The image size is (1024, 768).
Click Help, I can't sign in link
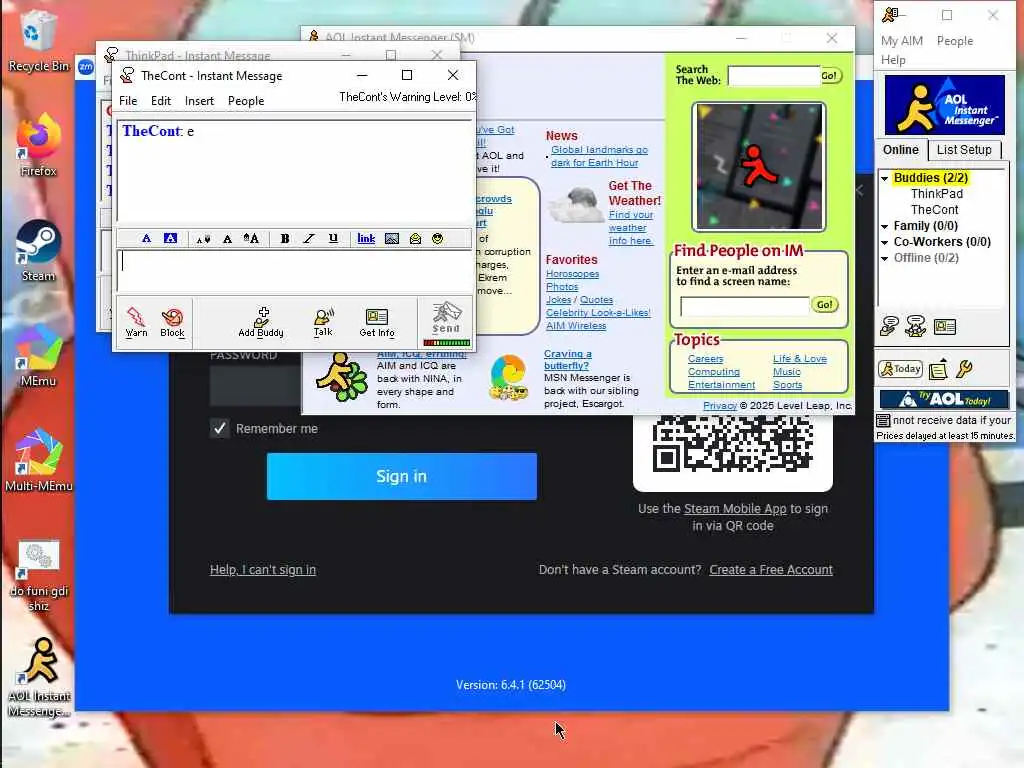coord(263,569)
